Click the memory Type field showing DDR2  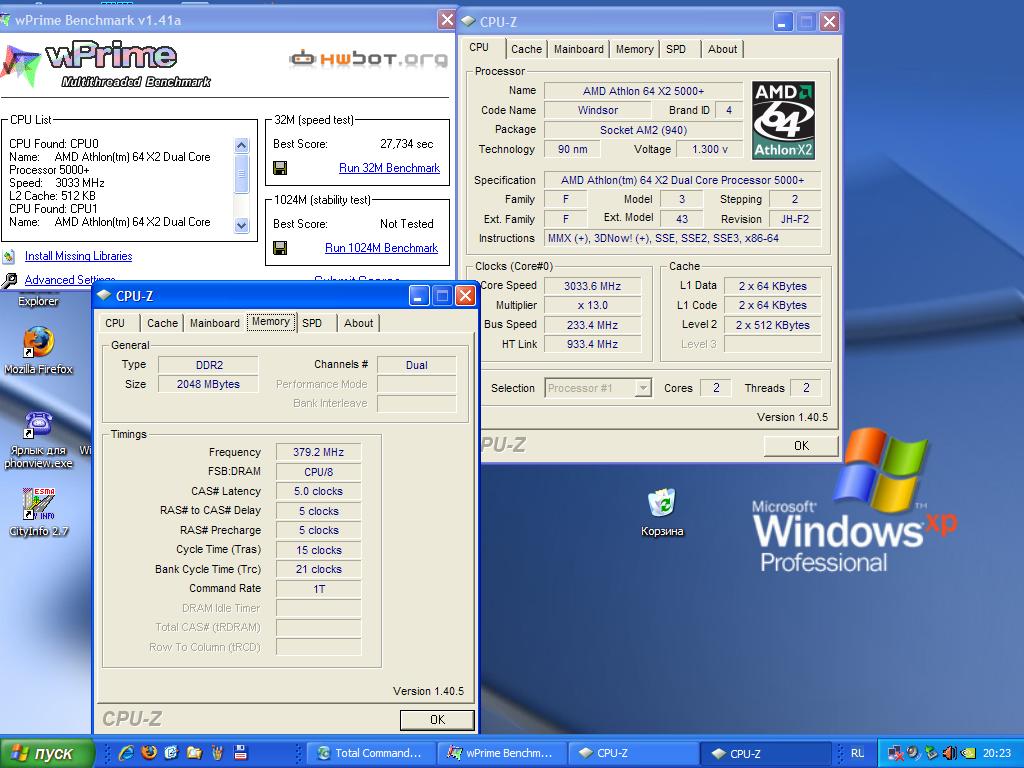tap(208, 365)
